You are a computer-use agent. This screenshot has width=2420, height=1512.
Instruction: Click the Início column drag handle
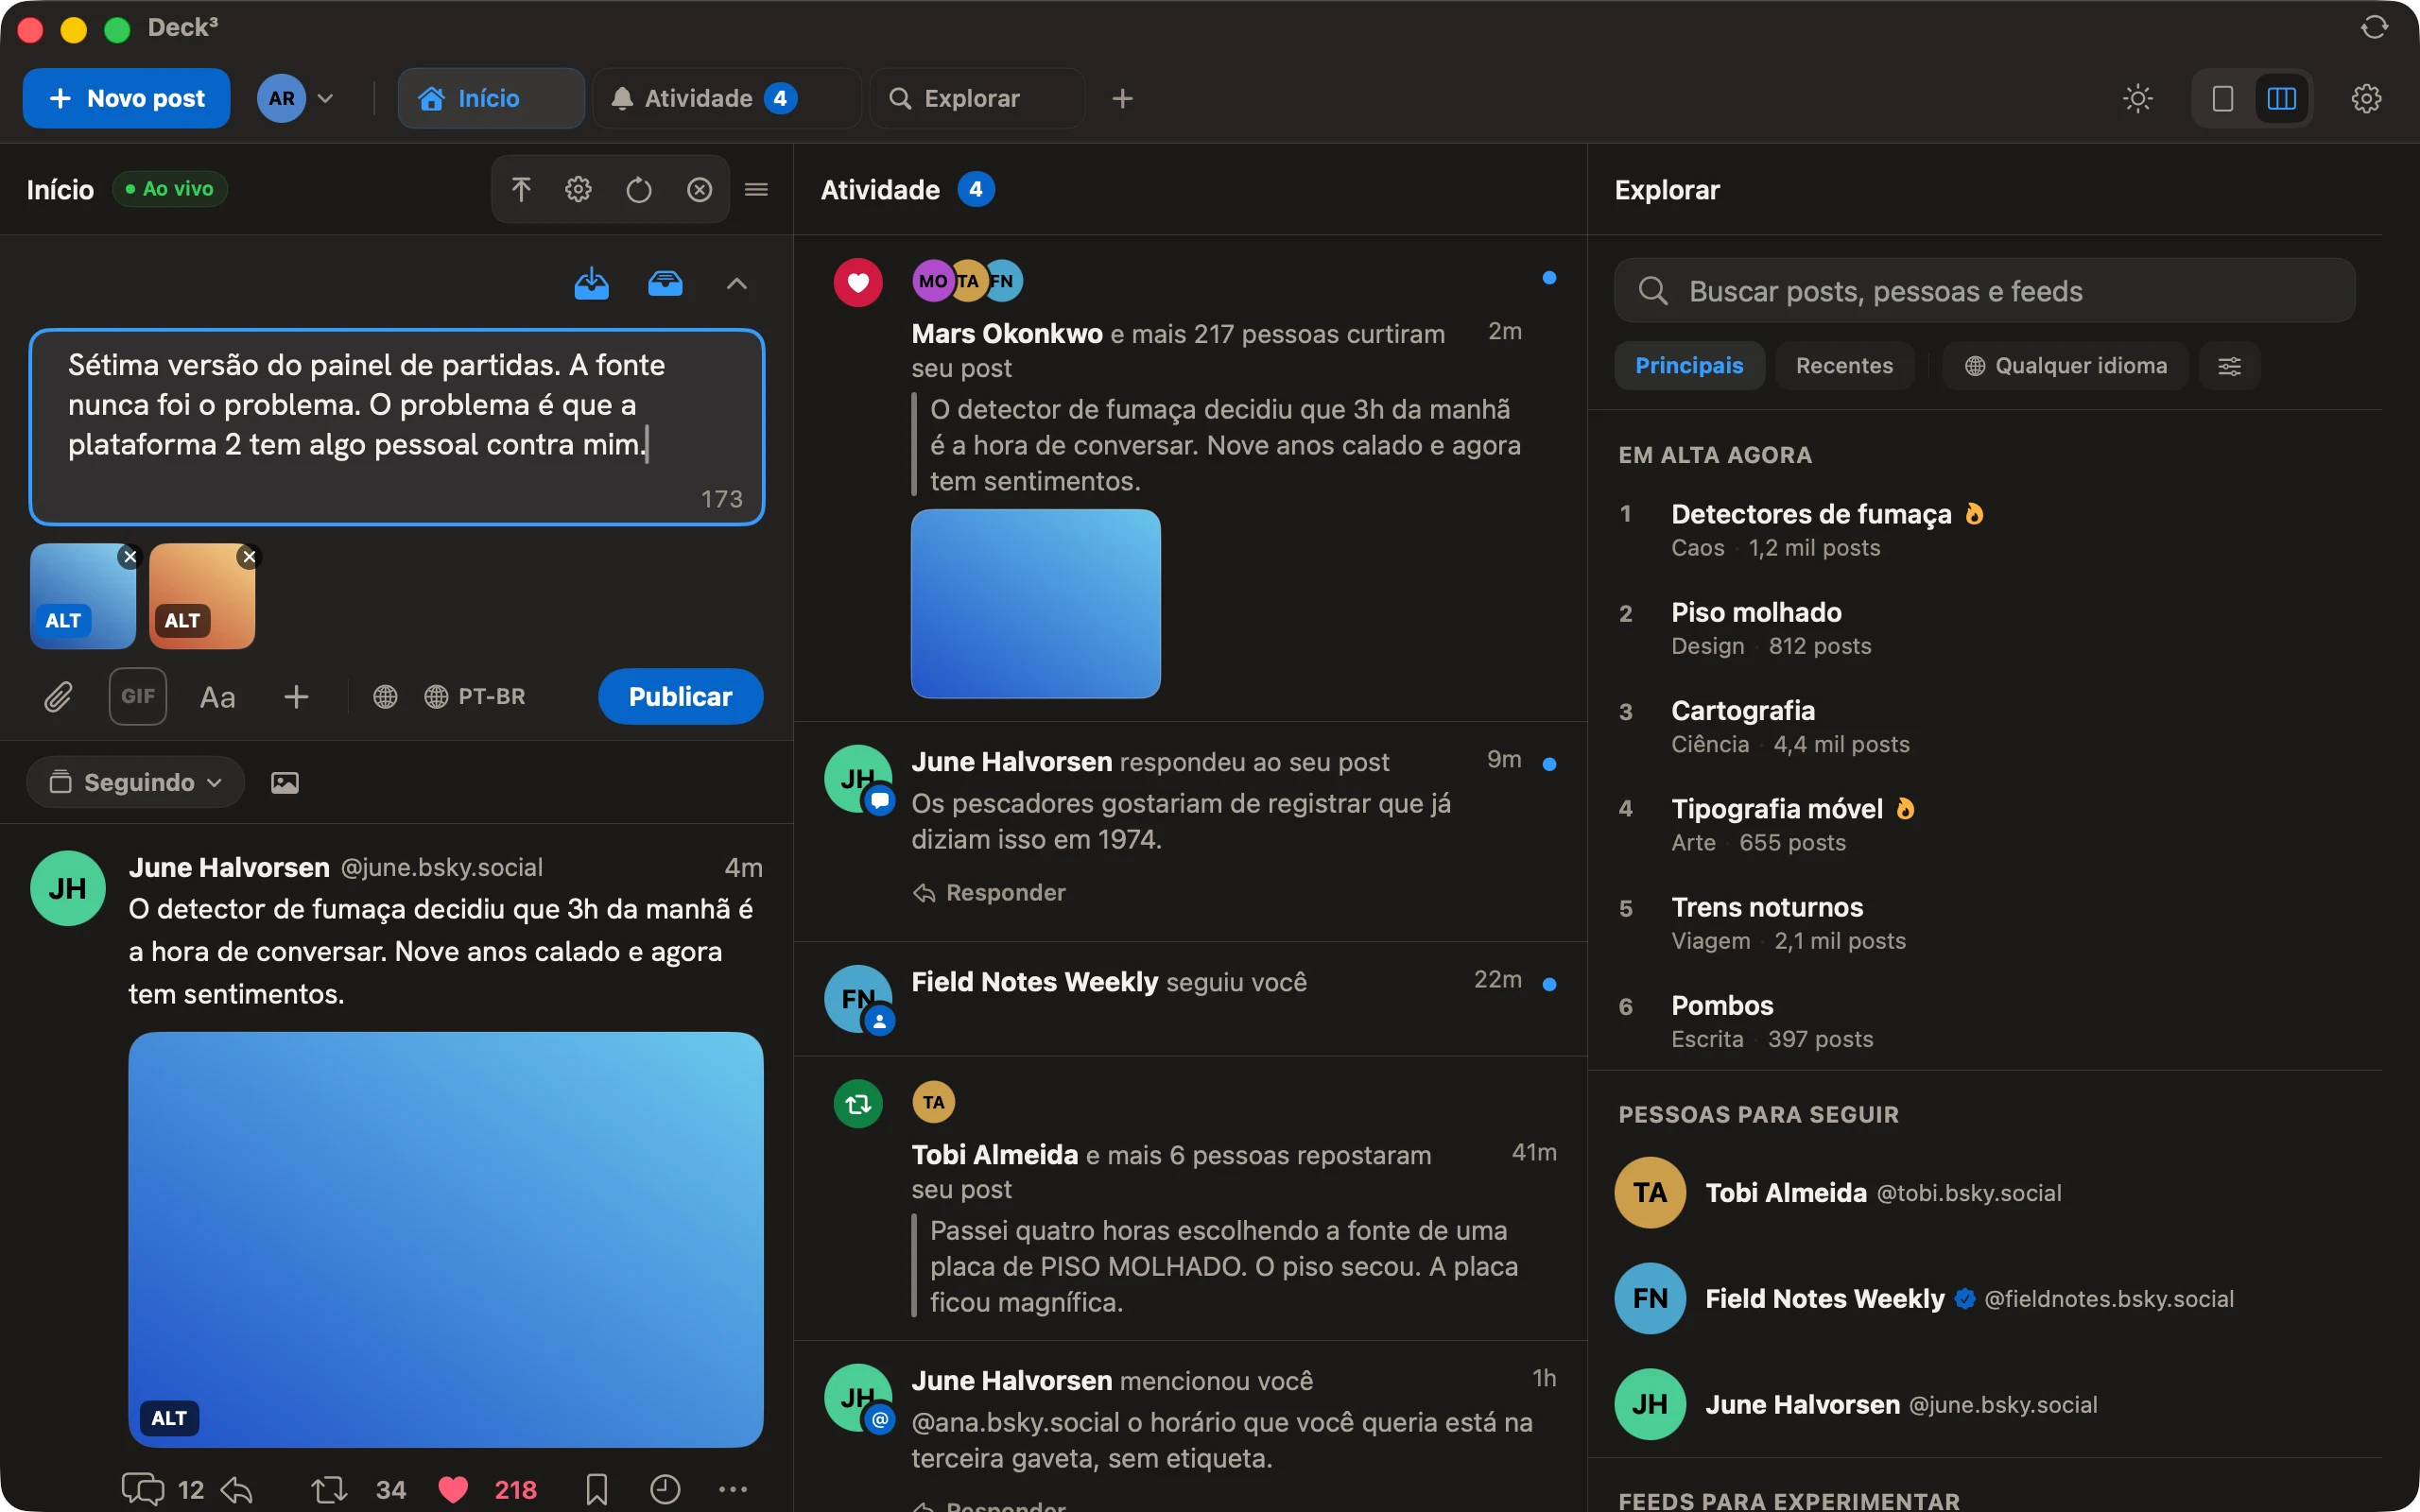(757, 189)
